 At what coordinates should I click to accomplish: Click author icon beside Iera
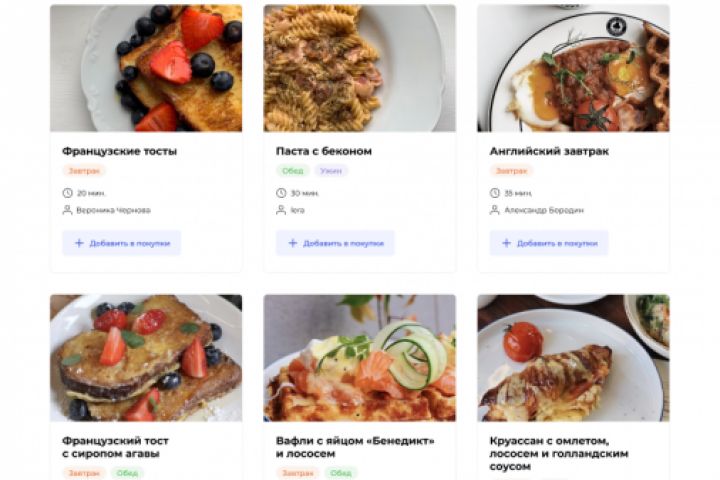click(x=281, y=210)
